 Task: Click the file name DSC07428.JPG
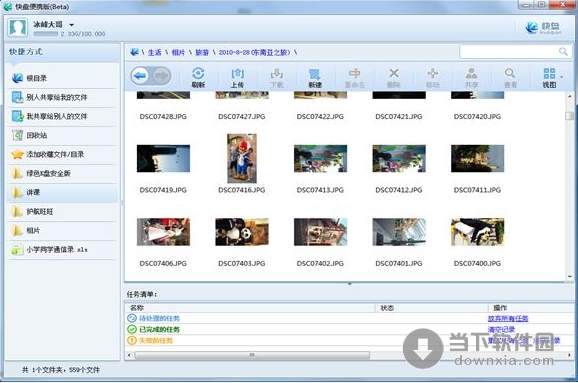click(163, 116)
